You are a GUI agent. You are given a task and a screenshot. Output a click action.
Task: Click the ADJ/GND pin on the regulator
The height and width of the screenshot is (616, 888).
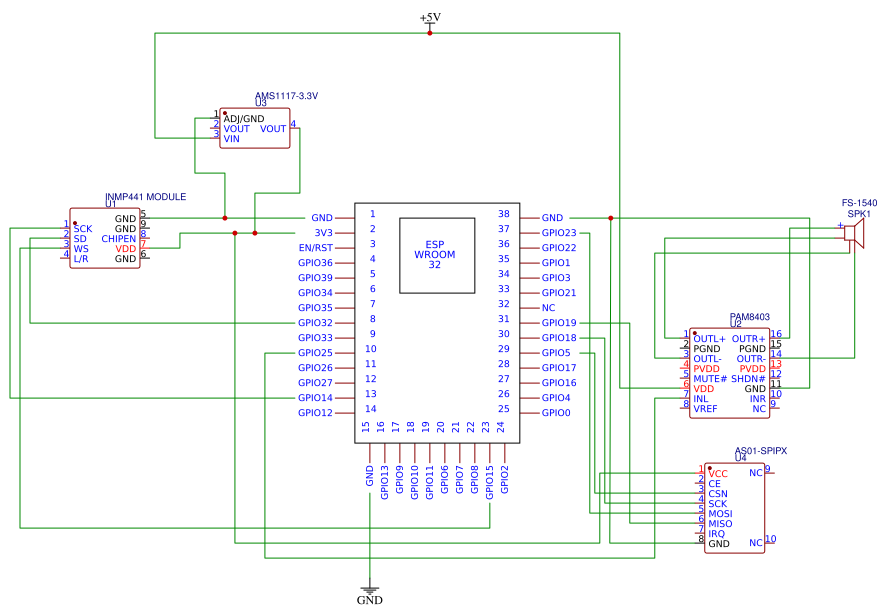pos(244,119)
